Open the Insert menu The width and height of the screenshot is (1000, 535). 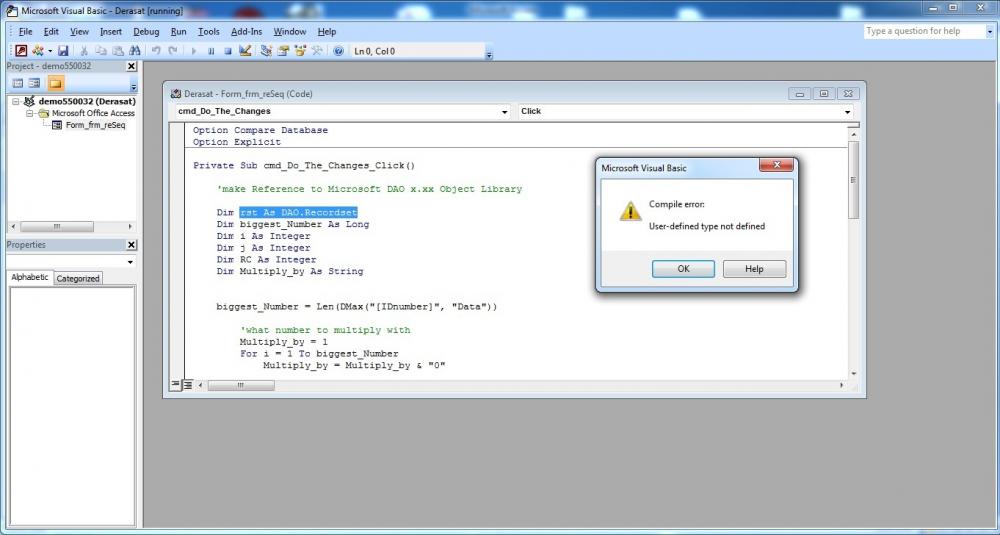(x=111, y=31)
